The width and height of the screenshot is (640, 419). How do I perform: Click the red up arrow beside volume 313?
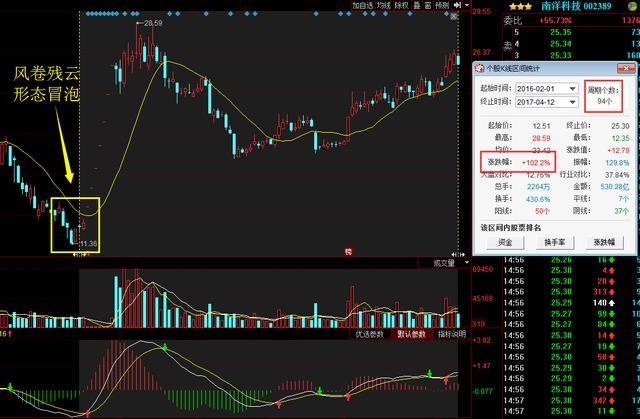pyautogui.click(x=611, y=292)
